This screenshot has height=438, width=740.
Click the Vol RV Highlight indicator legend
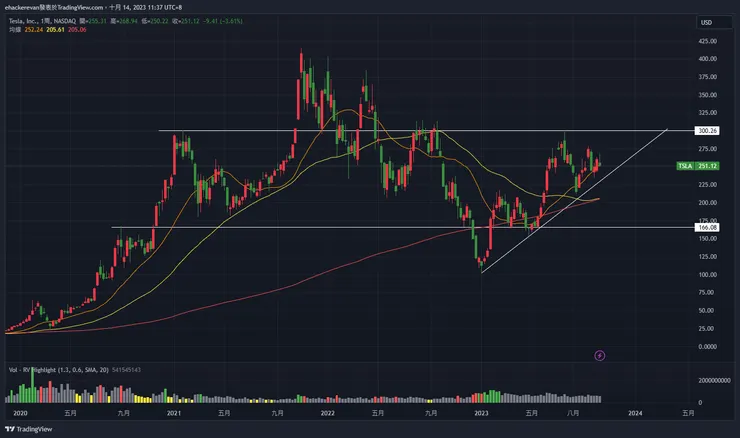[59, 370]
